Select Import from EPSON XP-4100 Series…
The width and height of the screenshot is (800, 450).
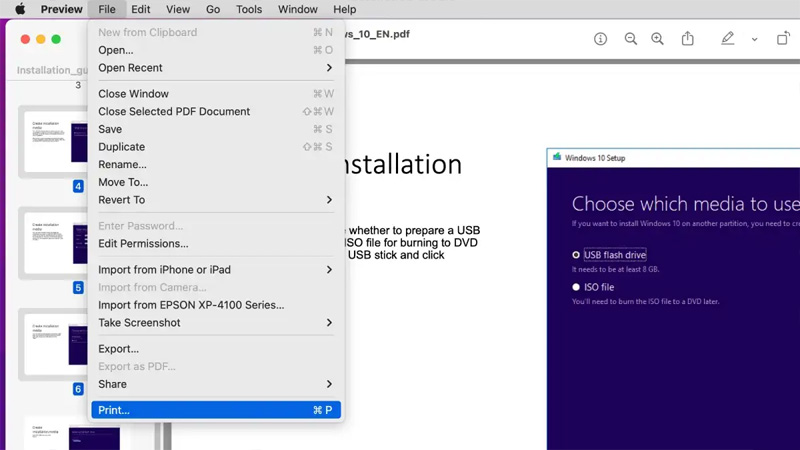190,305
